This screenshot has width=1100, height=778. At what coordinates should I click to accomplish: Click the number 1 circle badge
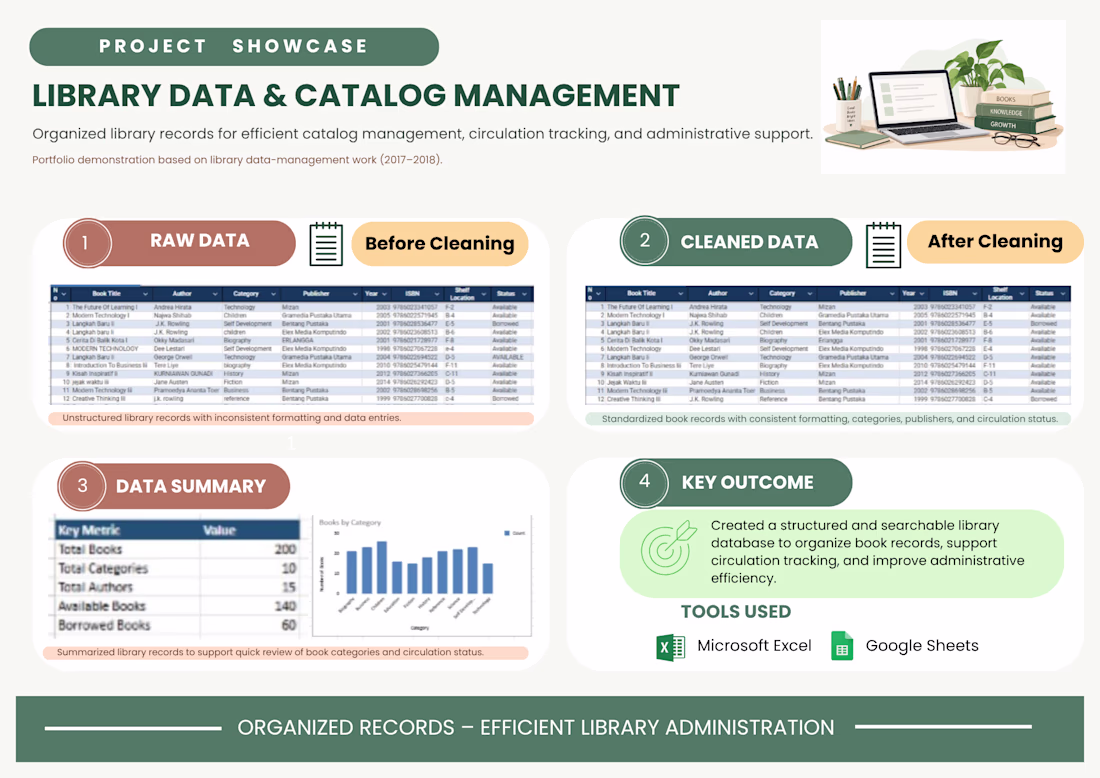pyautogui.click(x=87, y=243)
